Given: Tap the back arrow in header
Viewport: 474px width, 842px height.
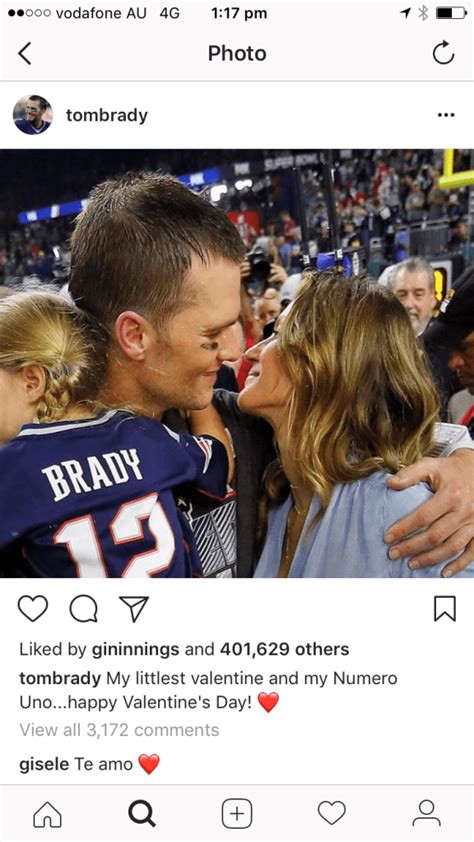Looking at the screenshot, I should coord(25,54).
